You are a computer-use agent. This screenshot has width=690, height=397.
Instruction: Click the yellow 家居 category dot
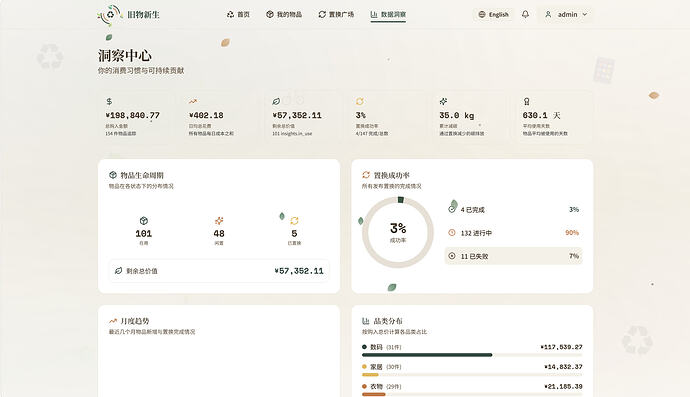tap(364, 367)
